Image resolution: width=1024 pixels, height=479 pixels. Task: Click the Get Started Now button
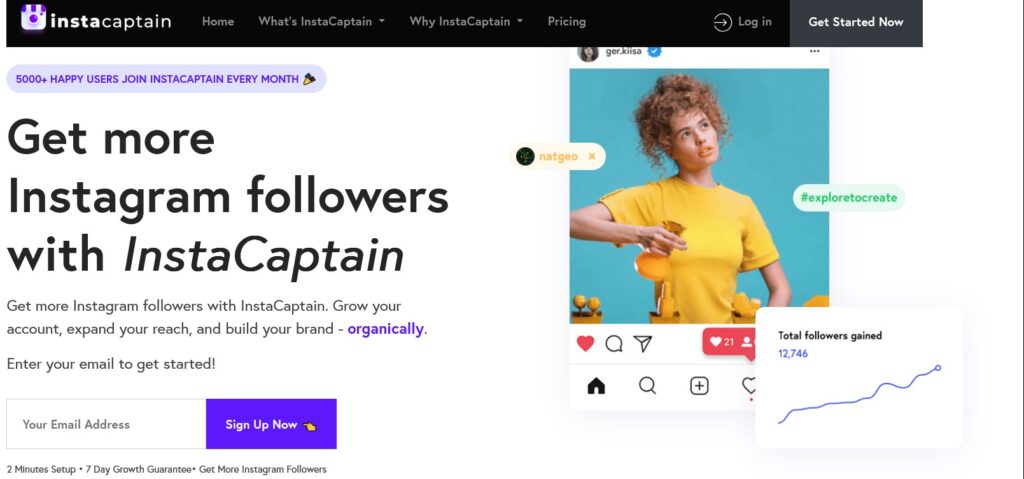pos(856,22)
